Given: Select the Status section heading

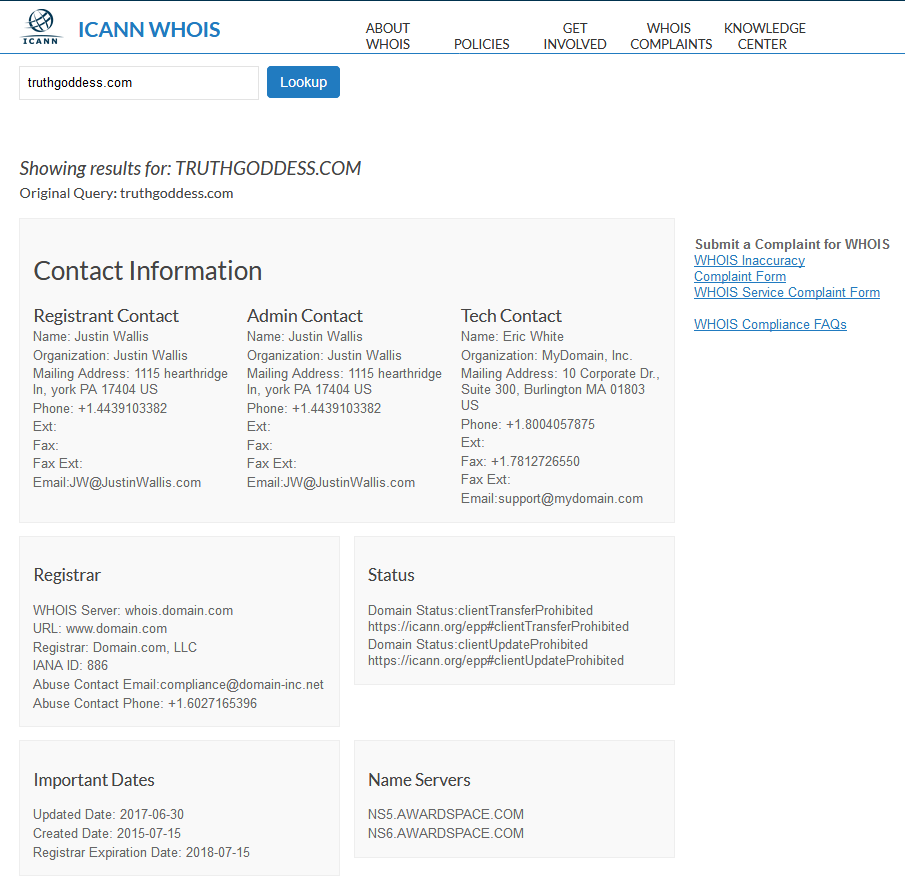Looking at the screenshot, I should coord(391,575).
